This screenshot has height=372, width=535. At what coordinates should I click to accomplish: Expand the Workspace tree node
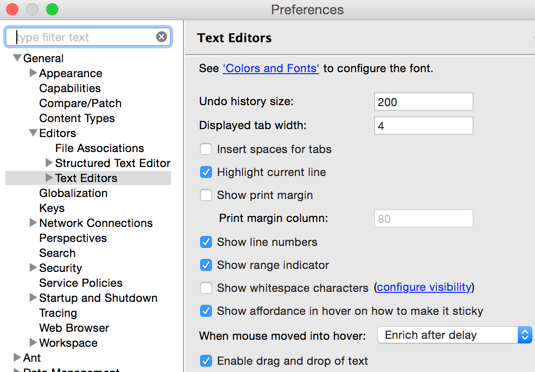coord(33,342)
